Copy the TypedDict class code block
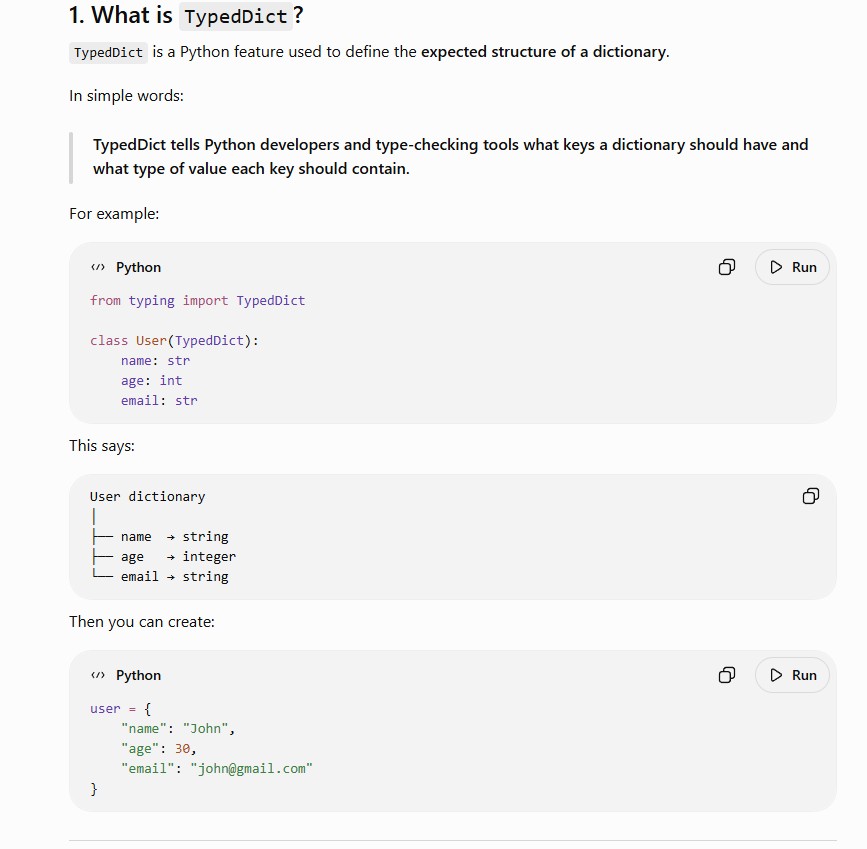The height and width of the screenshot is (849, 867). click(x=727, y=267)
